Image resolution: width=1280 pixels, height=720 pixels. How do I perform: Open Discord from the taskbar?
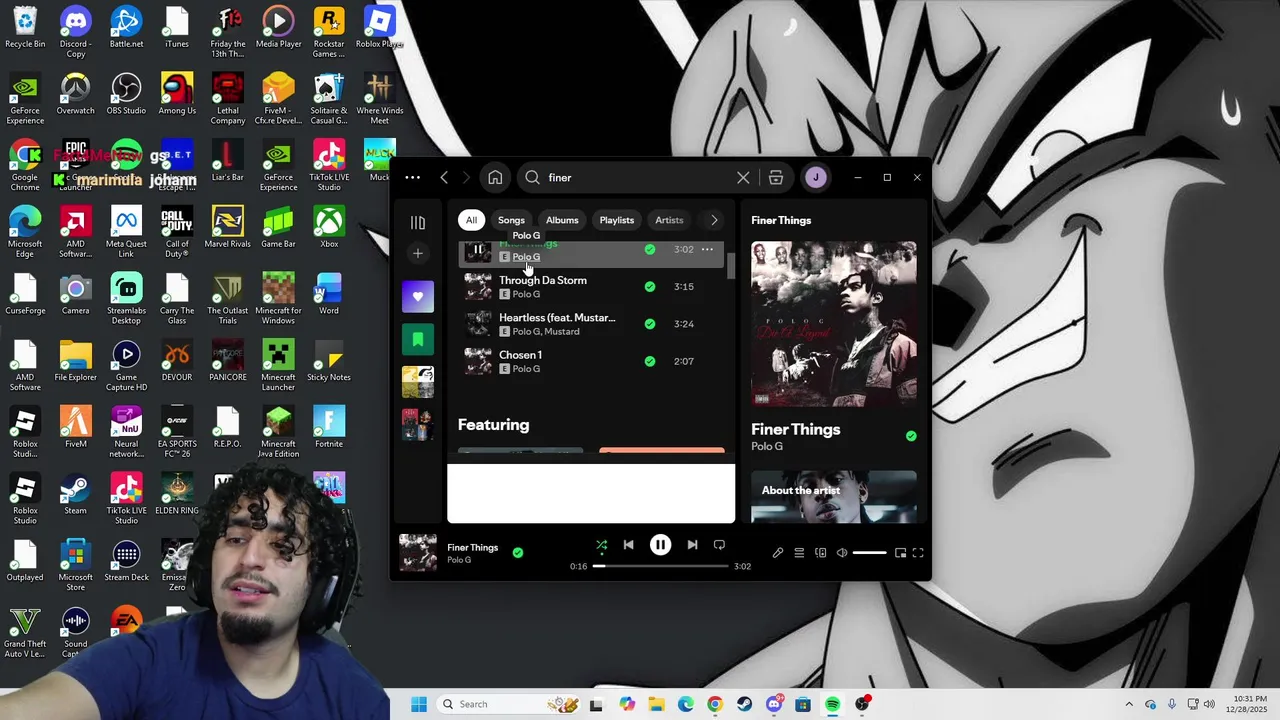[774, 704]
